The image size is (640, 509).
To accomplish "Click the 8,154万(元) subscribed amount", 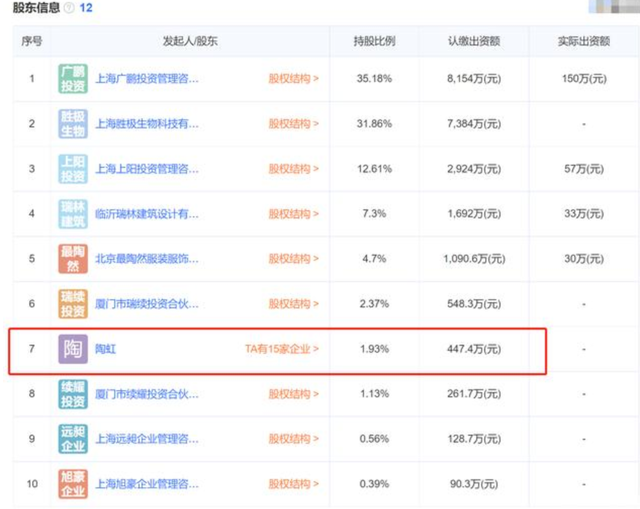I will point(474,78).
